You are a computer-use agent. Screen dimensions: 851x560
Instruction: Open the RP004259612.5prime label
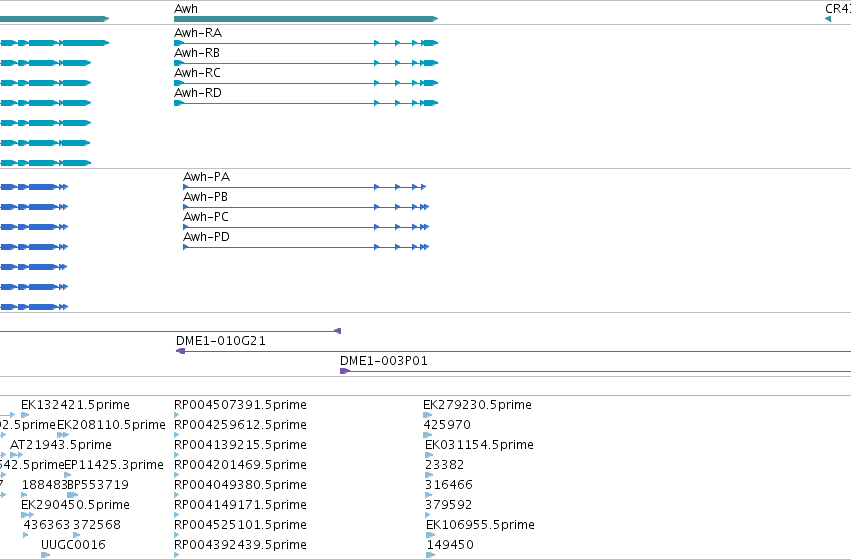[240, 425]
